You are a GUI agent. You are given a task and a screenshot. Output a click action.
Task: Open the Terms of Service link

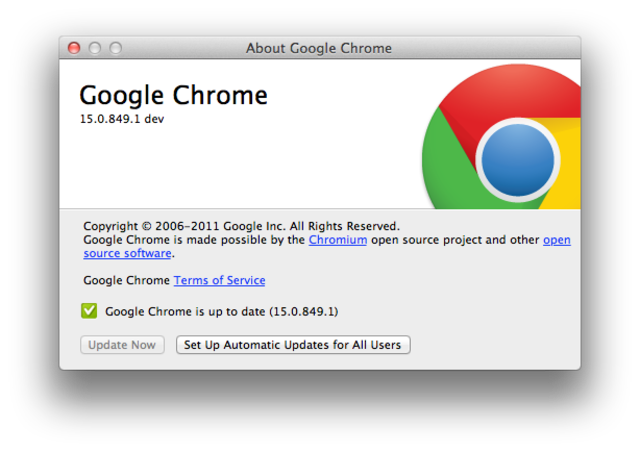click(x=219, y=280)
